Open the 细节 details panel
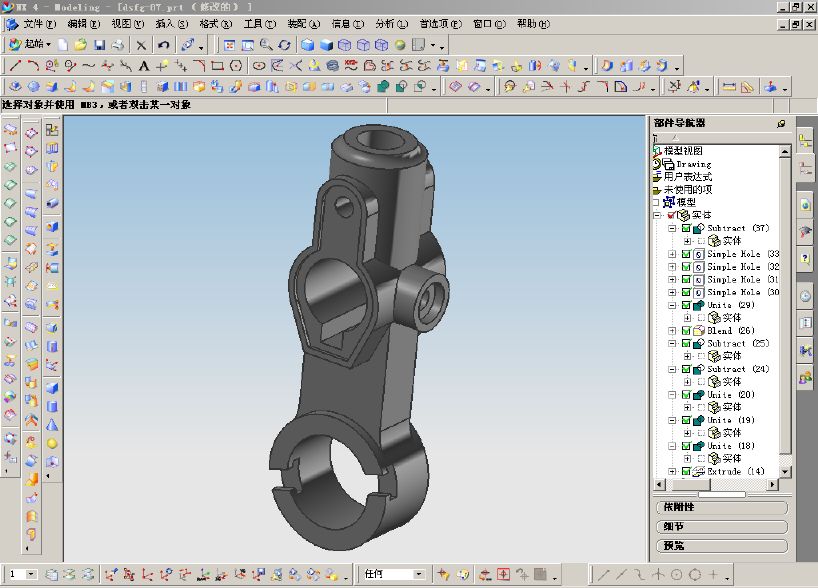This screenshot has width=818, height=588. coord(721,526)
